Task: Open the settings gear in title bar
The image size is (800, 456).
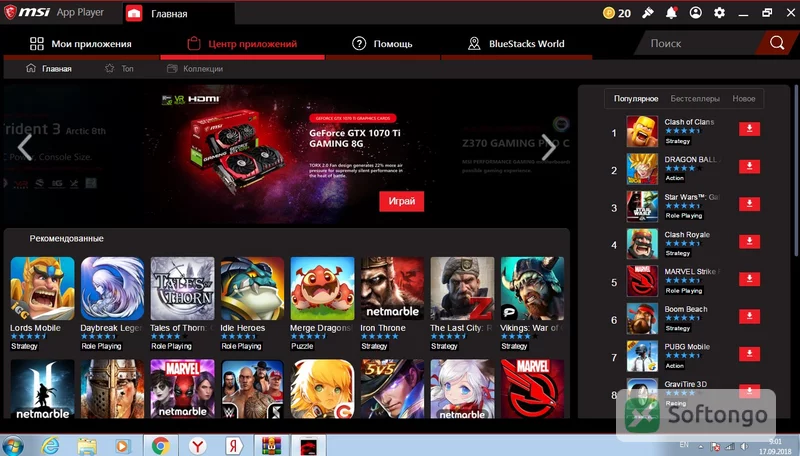Action: click(719, 13)
